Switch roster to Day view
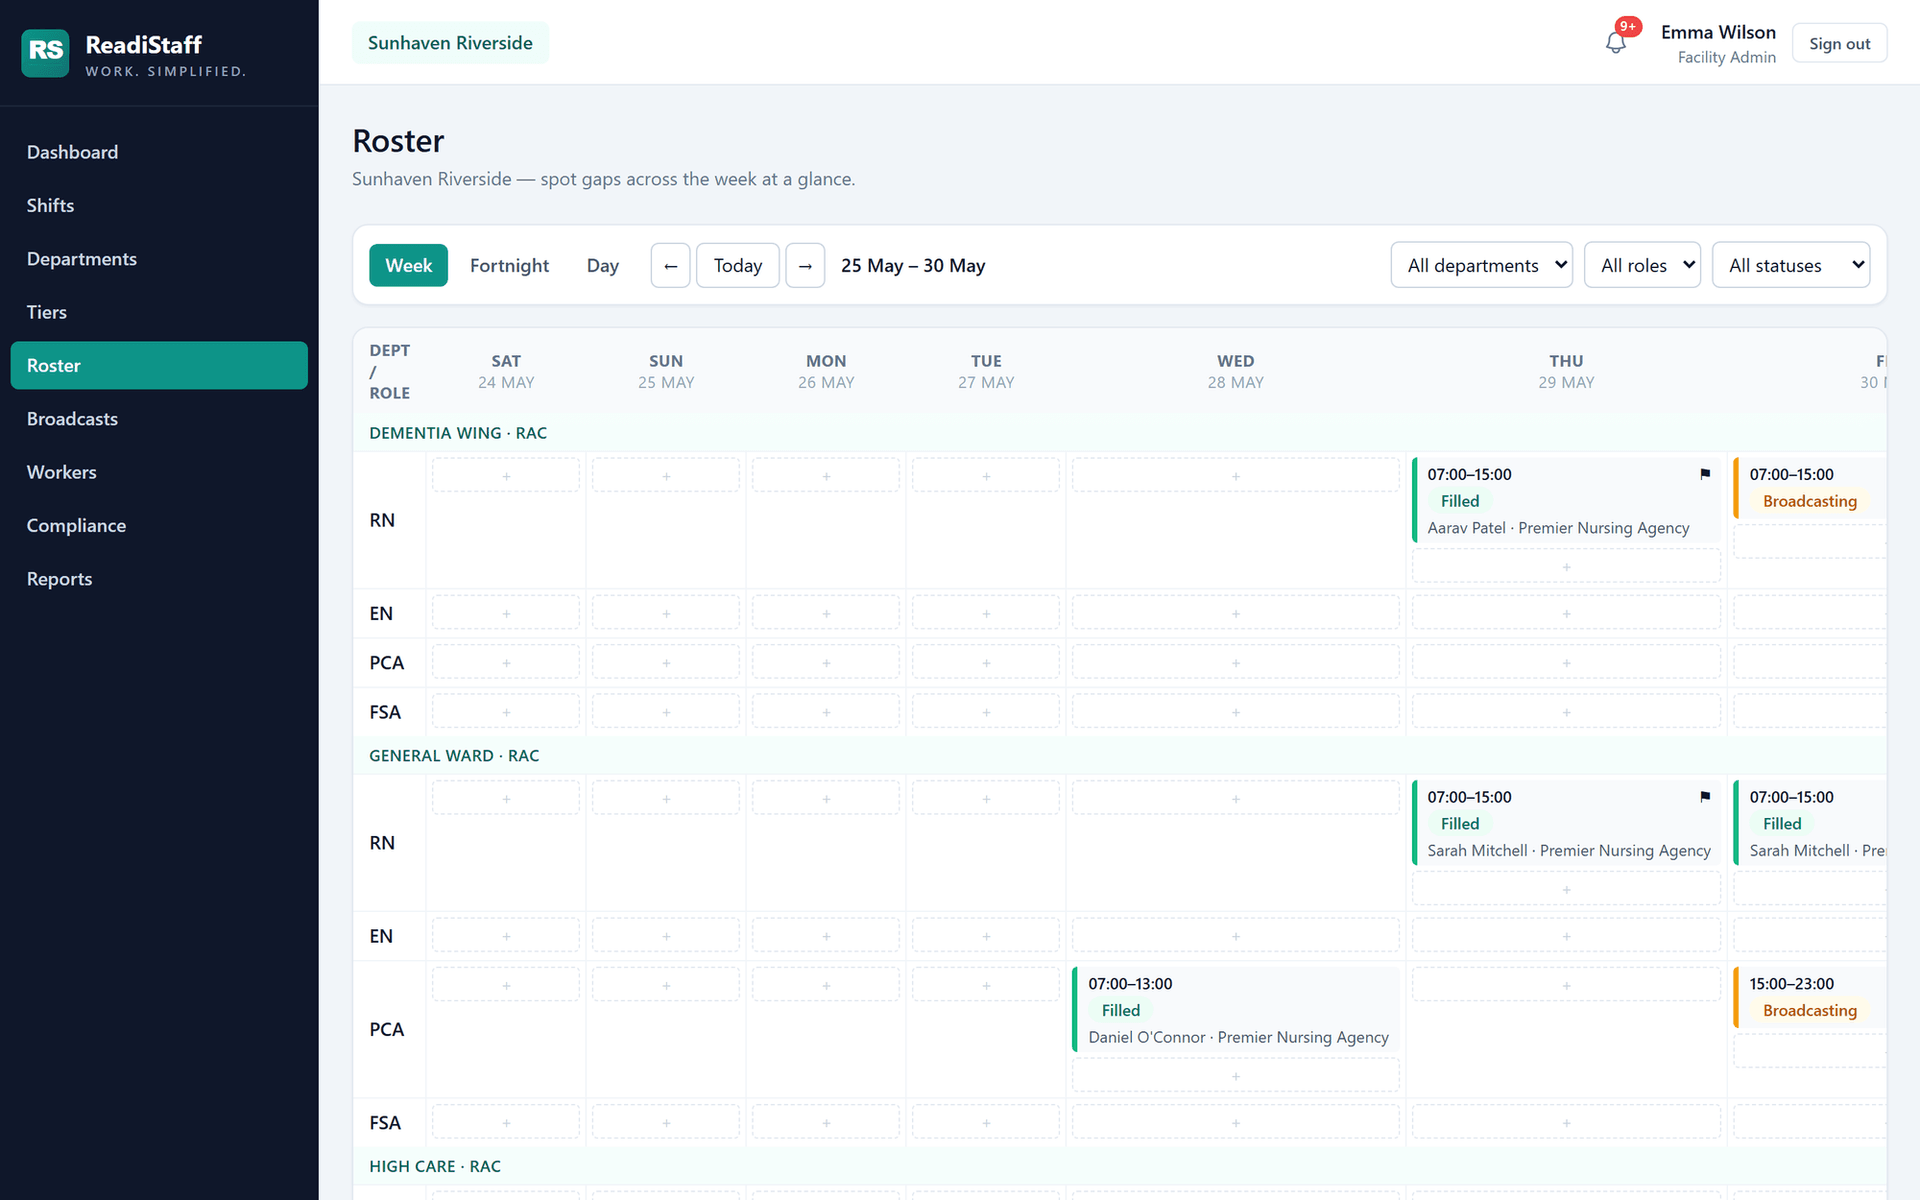 [x=602, y=265]
